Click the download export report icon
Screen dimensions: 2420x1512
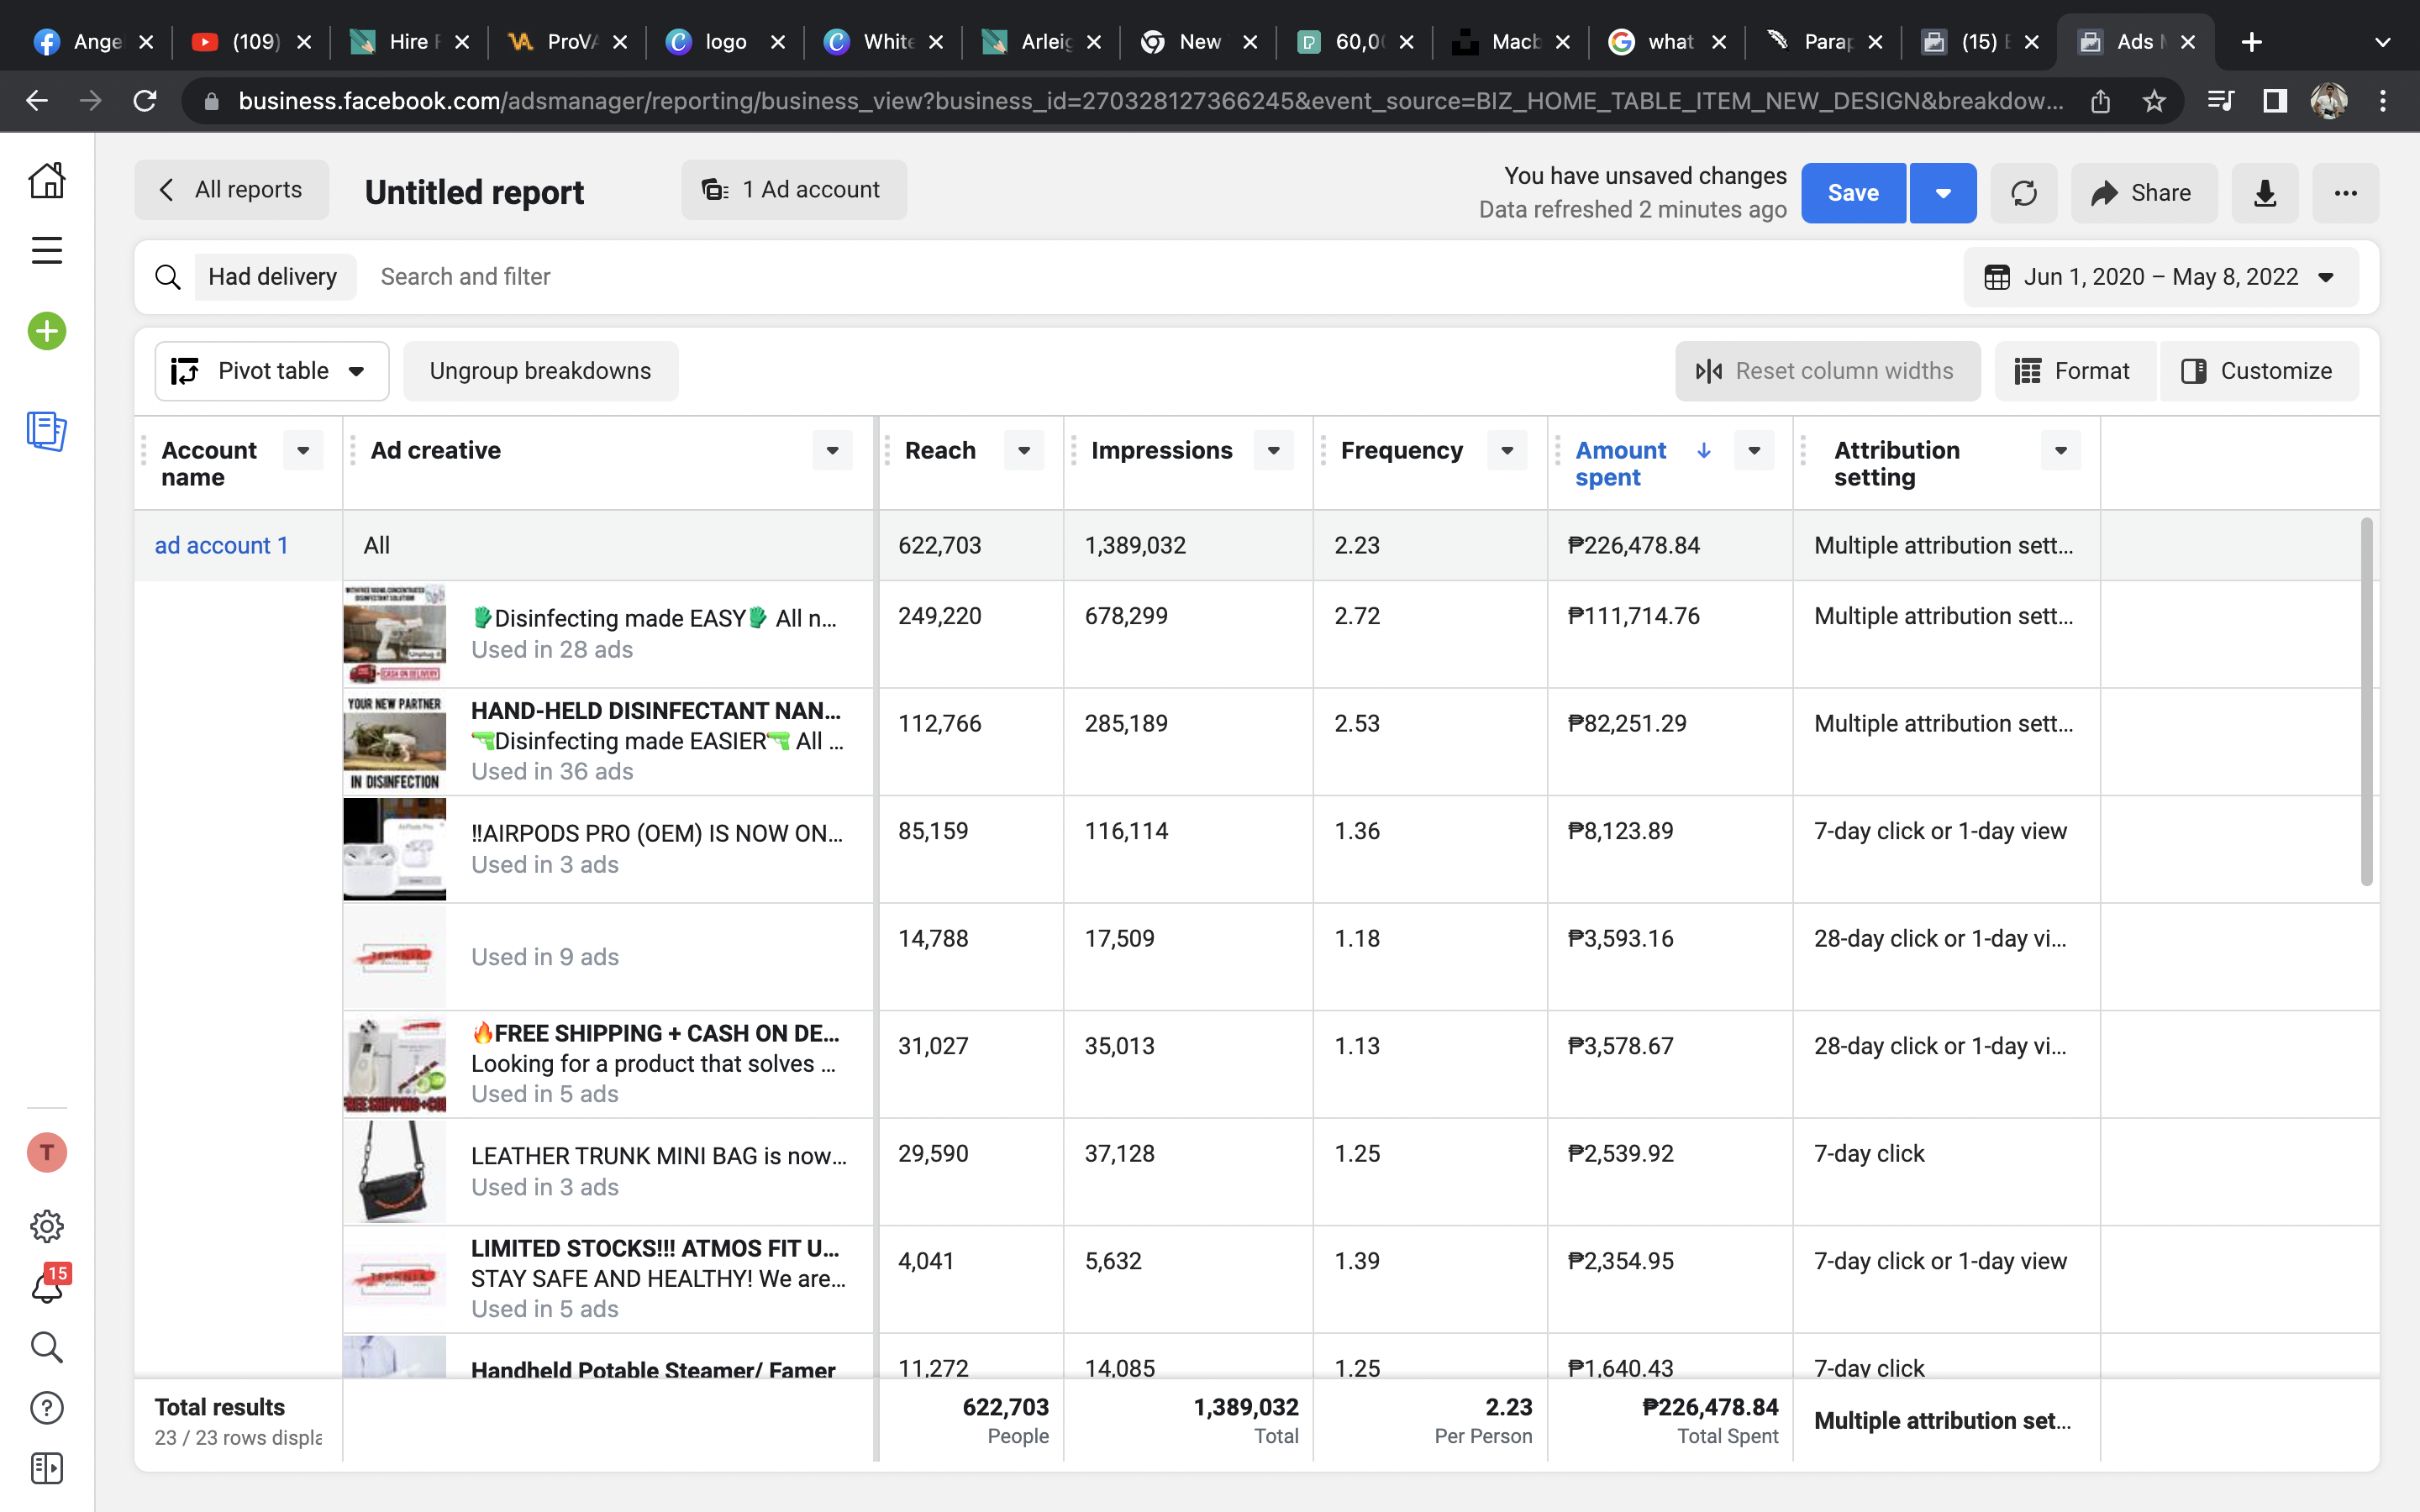[x=2264, y=193]
